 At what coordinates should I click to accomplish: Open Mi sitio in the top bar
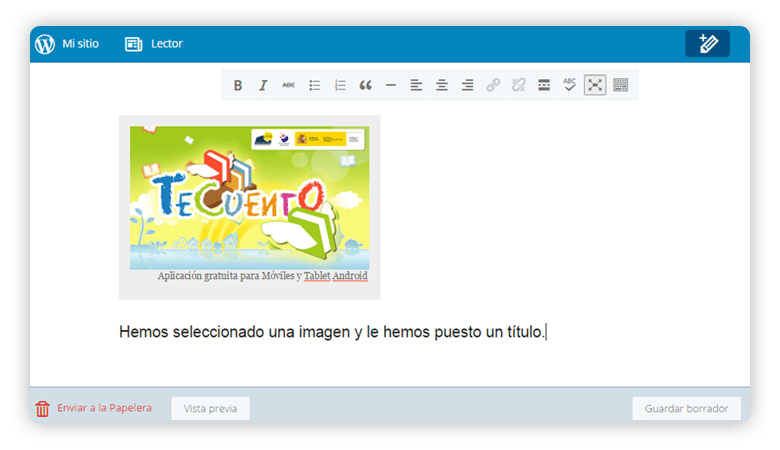[81, 44]
